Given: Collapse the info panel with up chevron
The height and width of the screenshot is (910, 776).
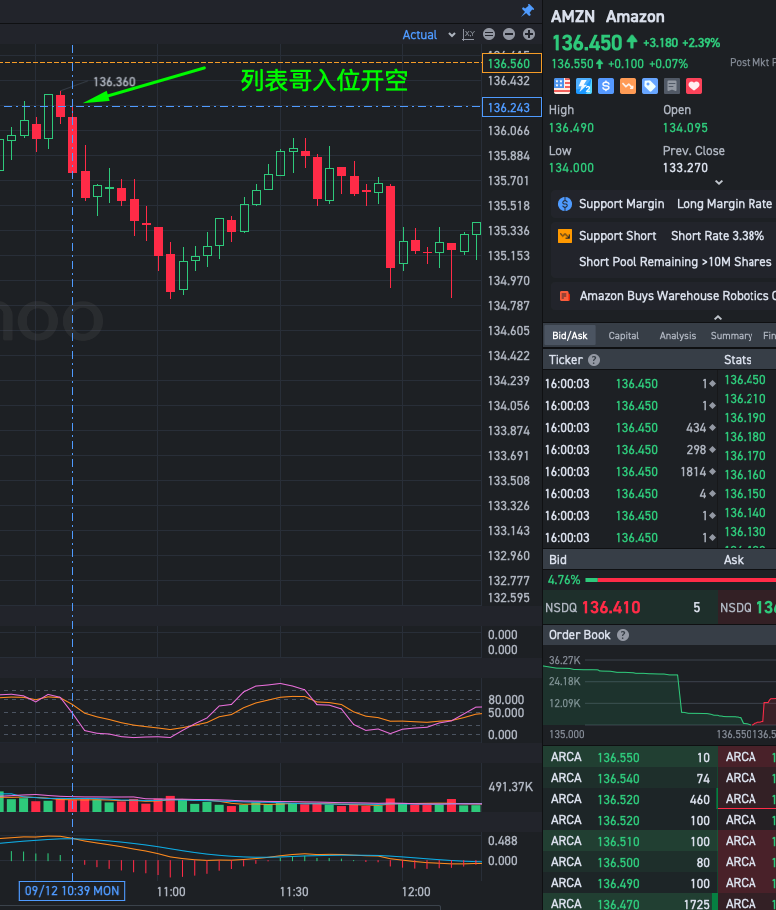Looking at the screenshot, I should (718, 317).
